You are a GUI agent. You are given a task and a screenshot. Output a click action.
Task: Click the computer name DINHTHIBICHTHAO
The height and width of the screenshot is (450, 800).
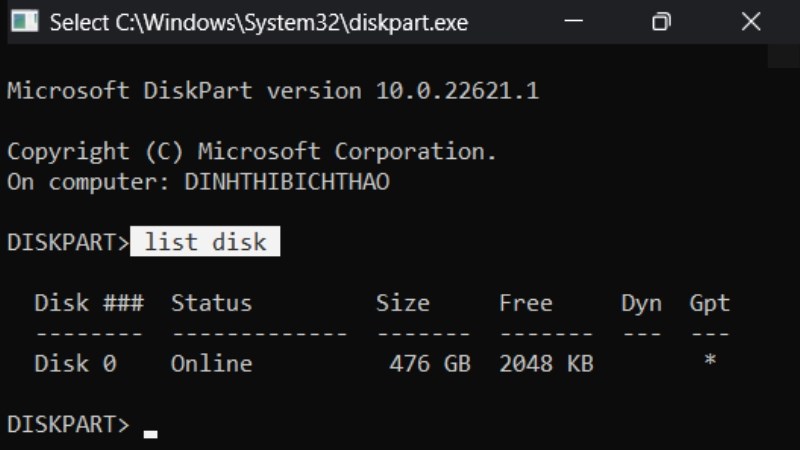287,182
